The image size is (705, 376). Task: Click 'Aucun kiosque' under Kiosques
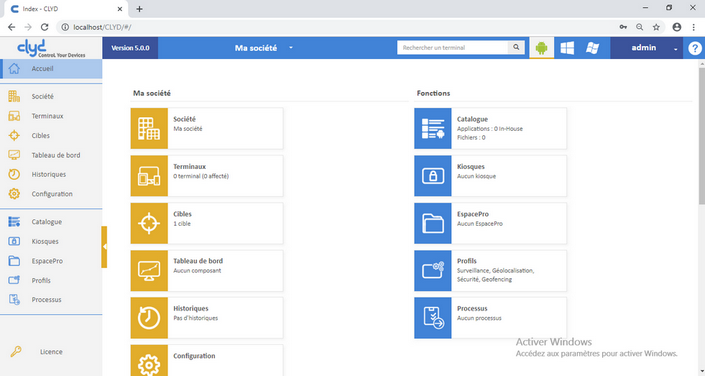click(x=477, y=176)
